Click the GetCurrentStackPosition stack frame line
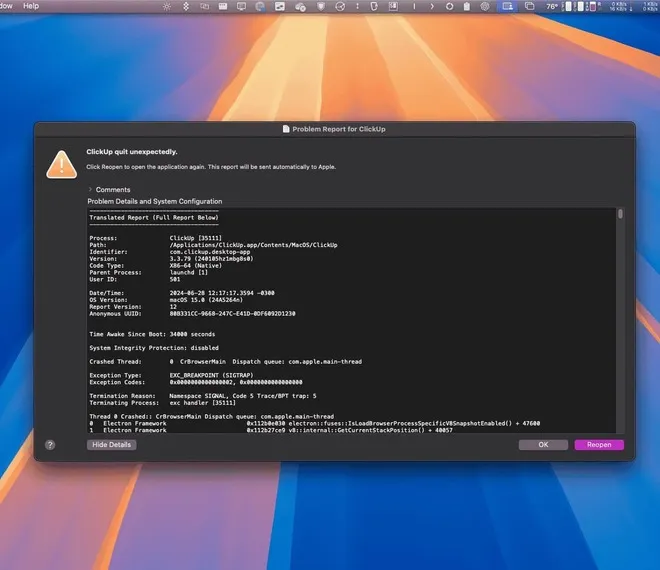Image resolution: width=660 pixels, height=570 pixels. [x=271, y=430]
